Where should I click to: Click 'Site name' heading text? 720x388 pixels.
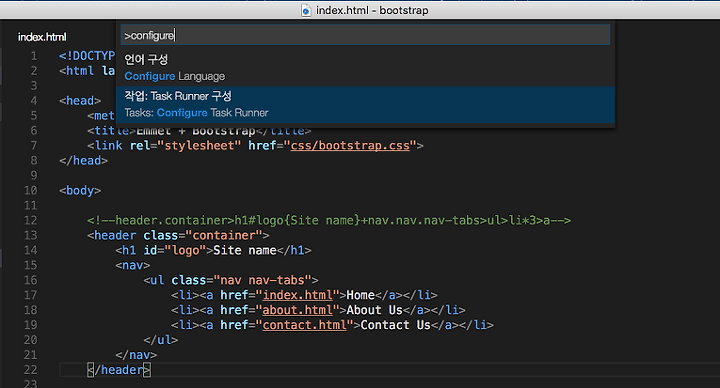(244, 250)
